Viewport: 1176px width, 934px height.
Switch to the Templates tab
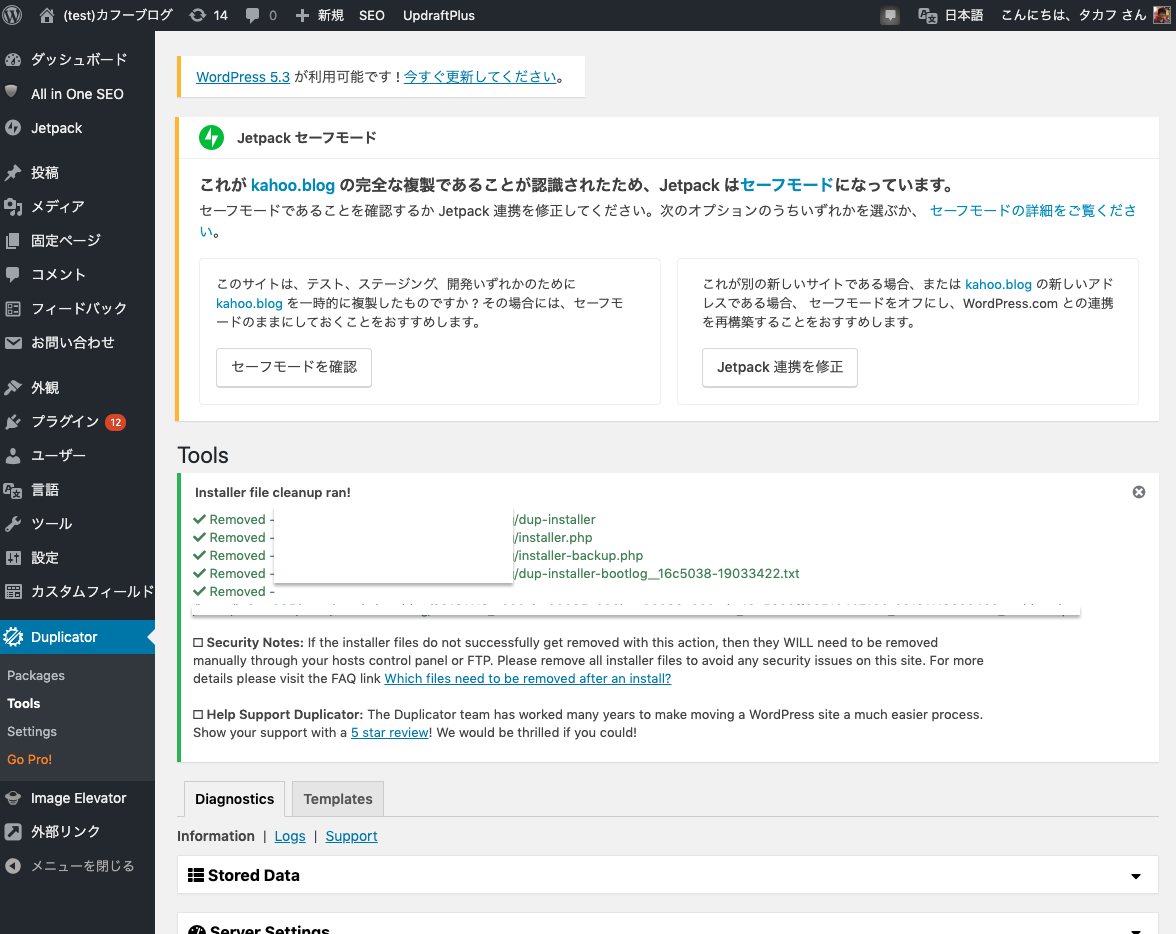coord(337,799)
